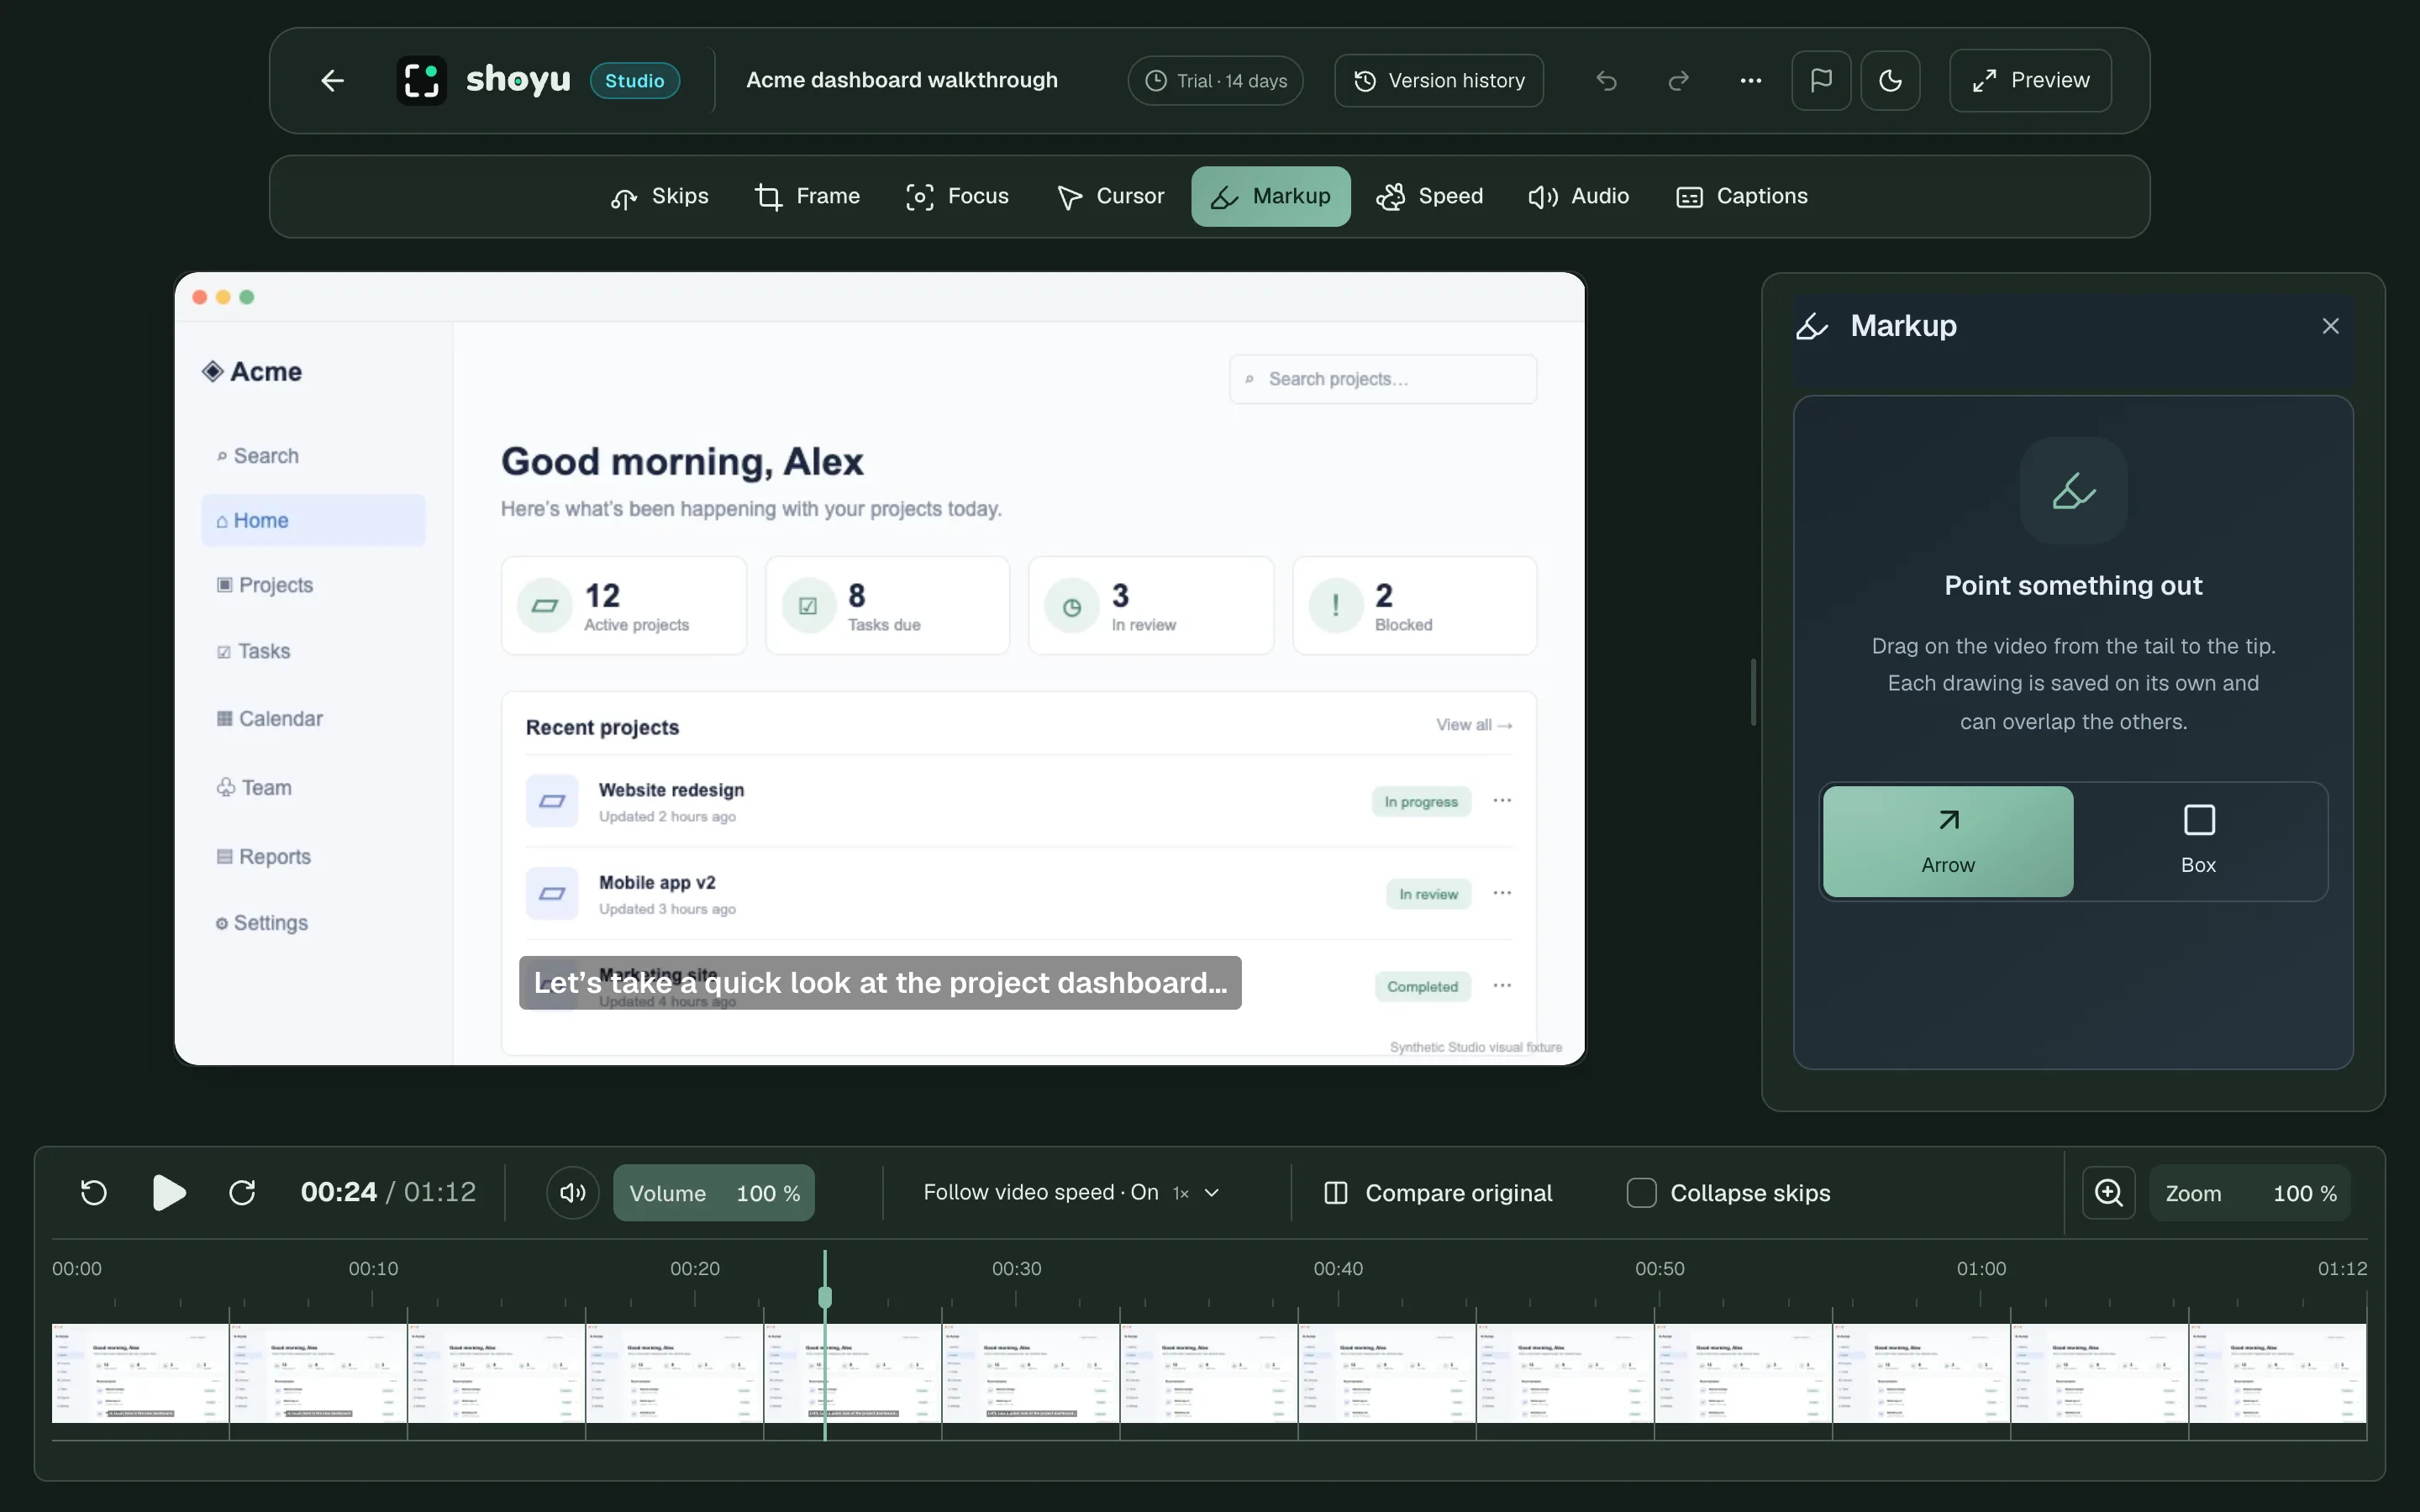Toggle Compare original view

[x=1438, y=1193]
